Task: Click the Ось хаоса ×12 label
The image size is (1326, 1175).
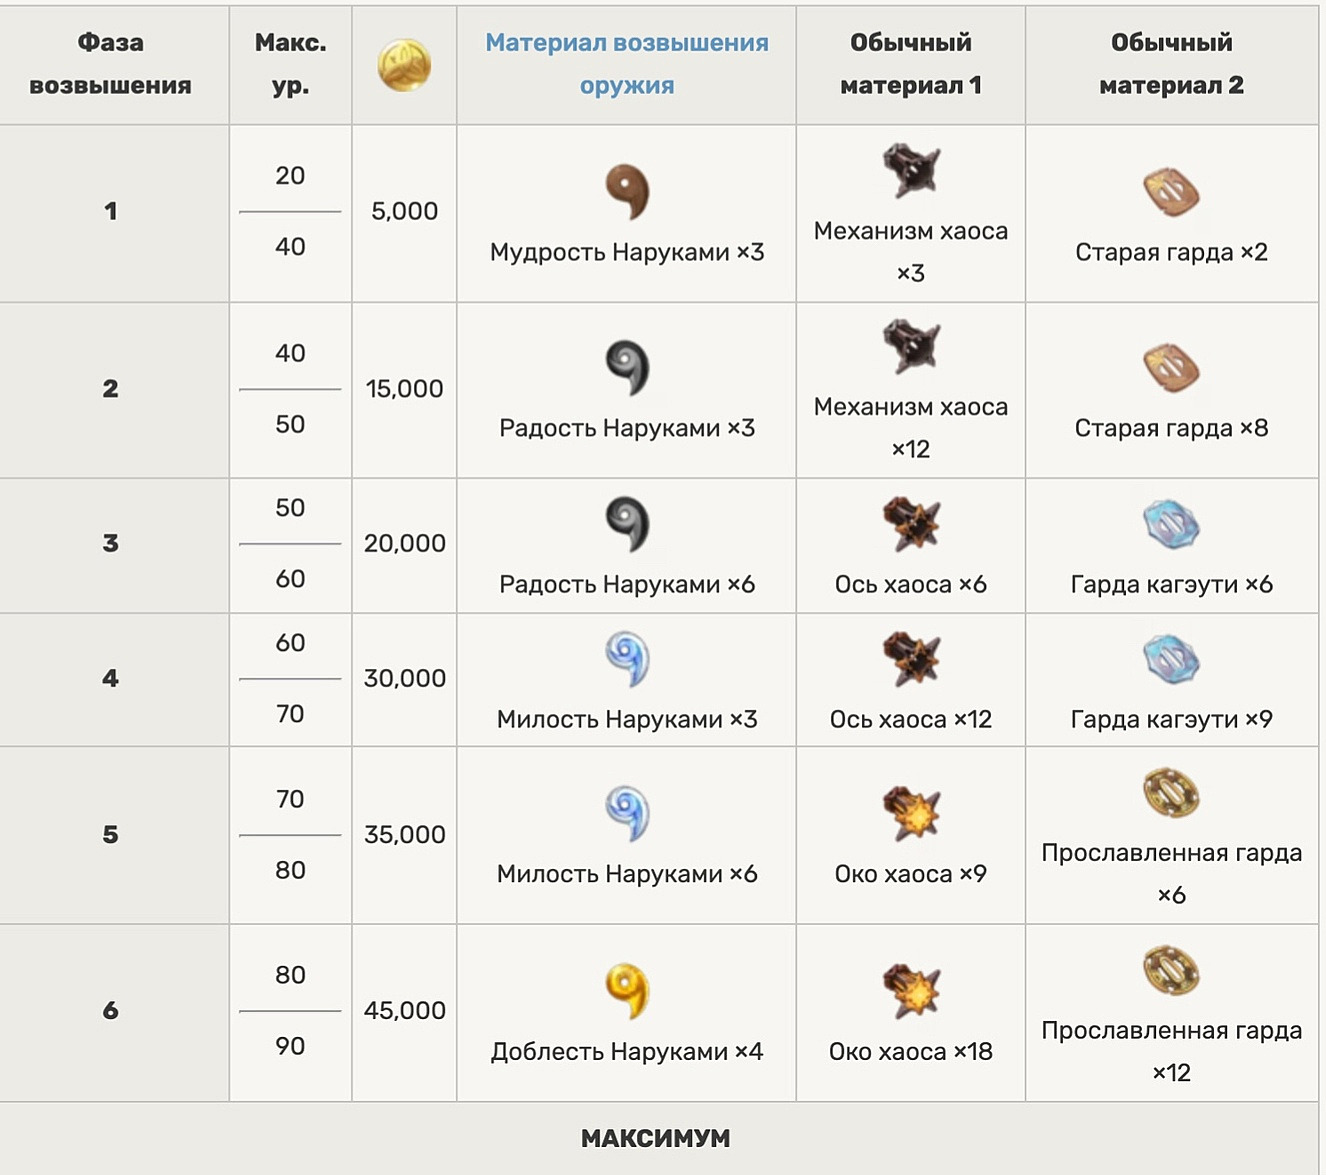Action: tap(911, 719)
